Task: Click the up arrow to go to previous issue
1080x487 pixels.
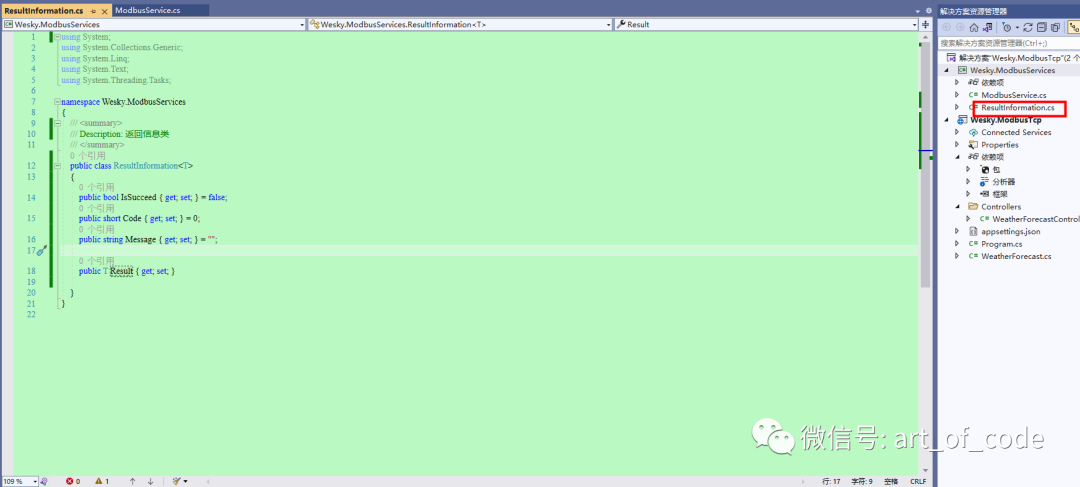Action: [132, 481]
